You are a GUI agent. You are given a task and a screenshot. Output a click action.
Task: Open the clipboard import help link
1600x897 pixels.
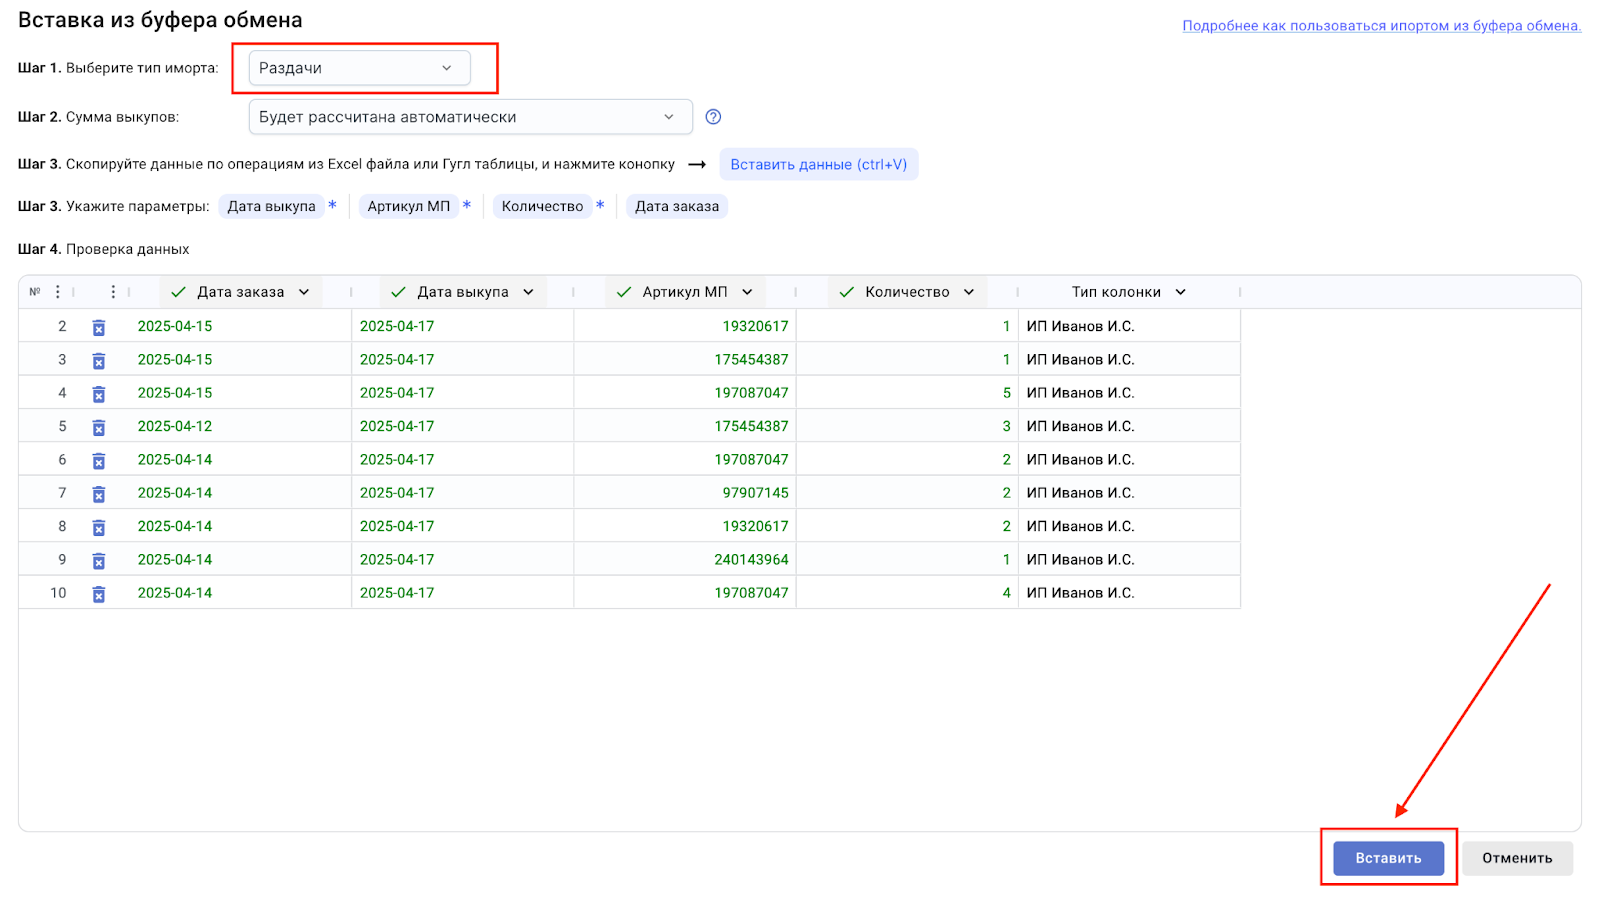(1381, 26)
